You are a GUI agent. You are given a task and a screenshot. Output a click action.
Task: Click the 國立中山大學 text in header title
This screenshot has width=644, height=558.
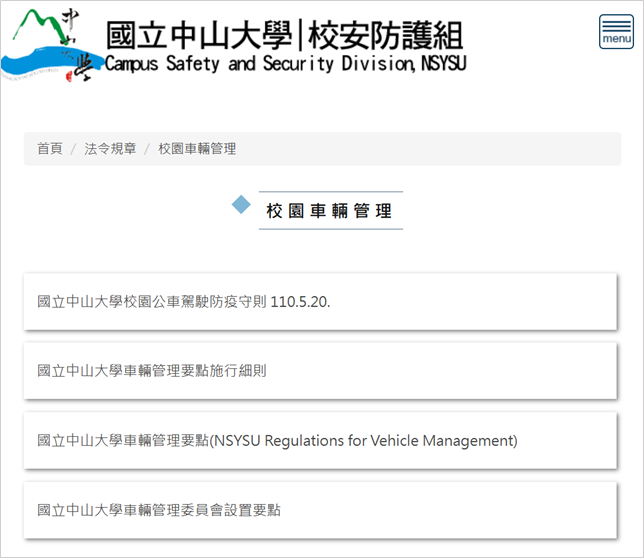pyautogui.click(x=199, y=36)
